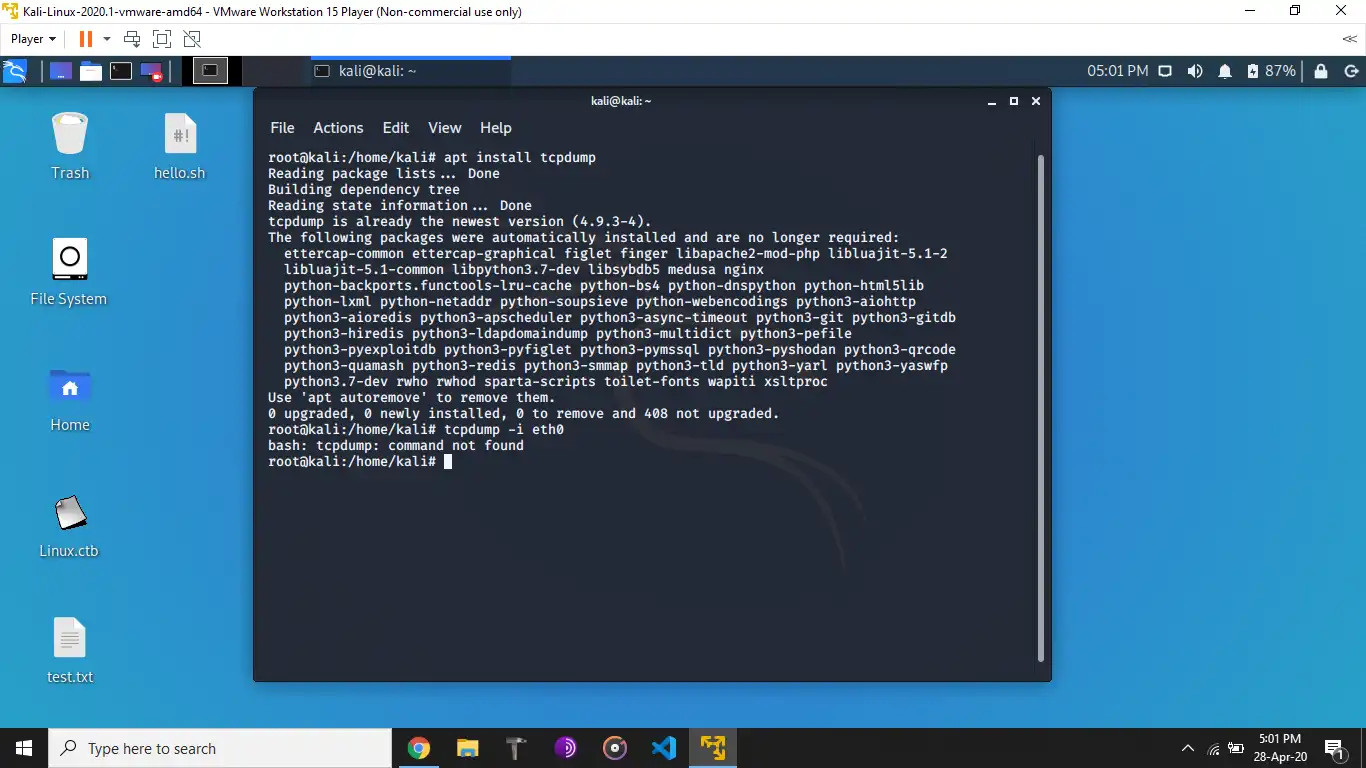Expand the power options arrow next to pause
Image resolution: width=1366 pixels, height=768 pixels.
[x=106, y=39]
